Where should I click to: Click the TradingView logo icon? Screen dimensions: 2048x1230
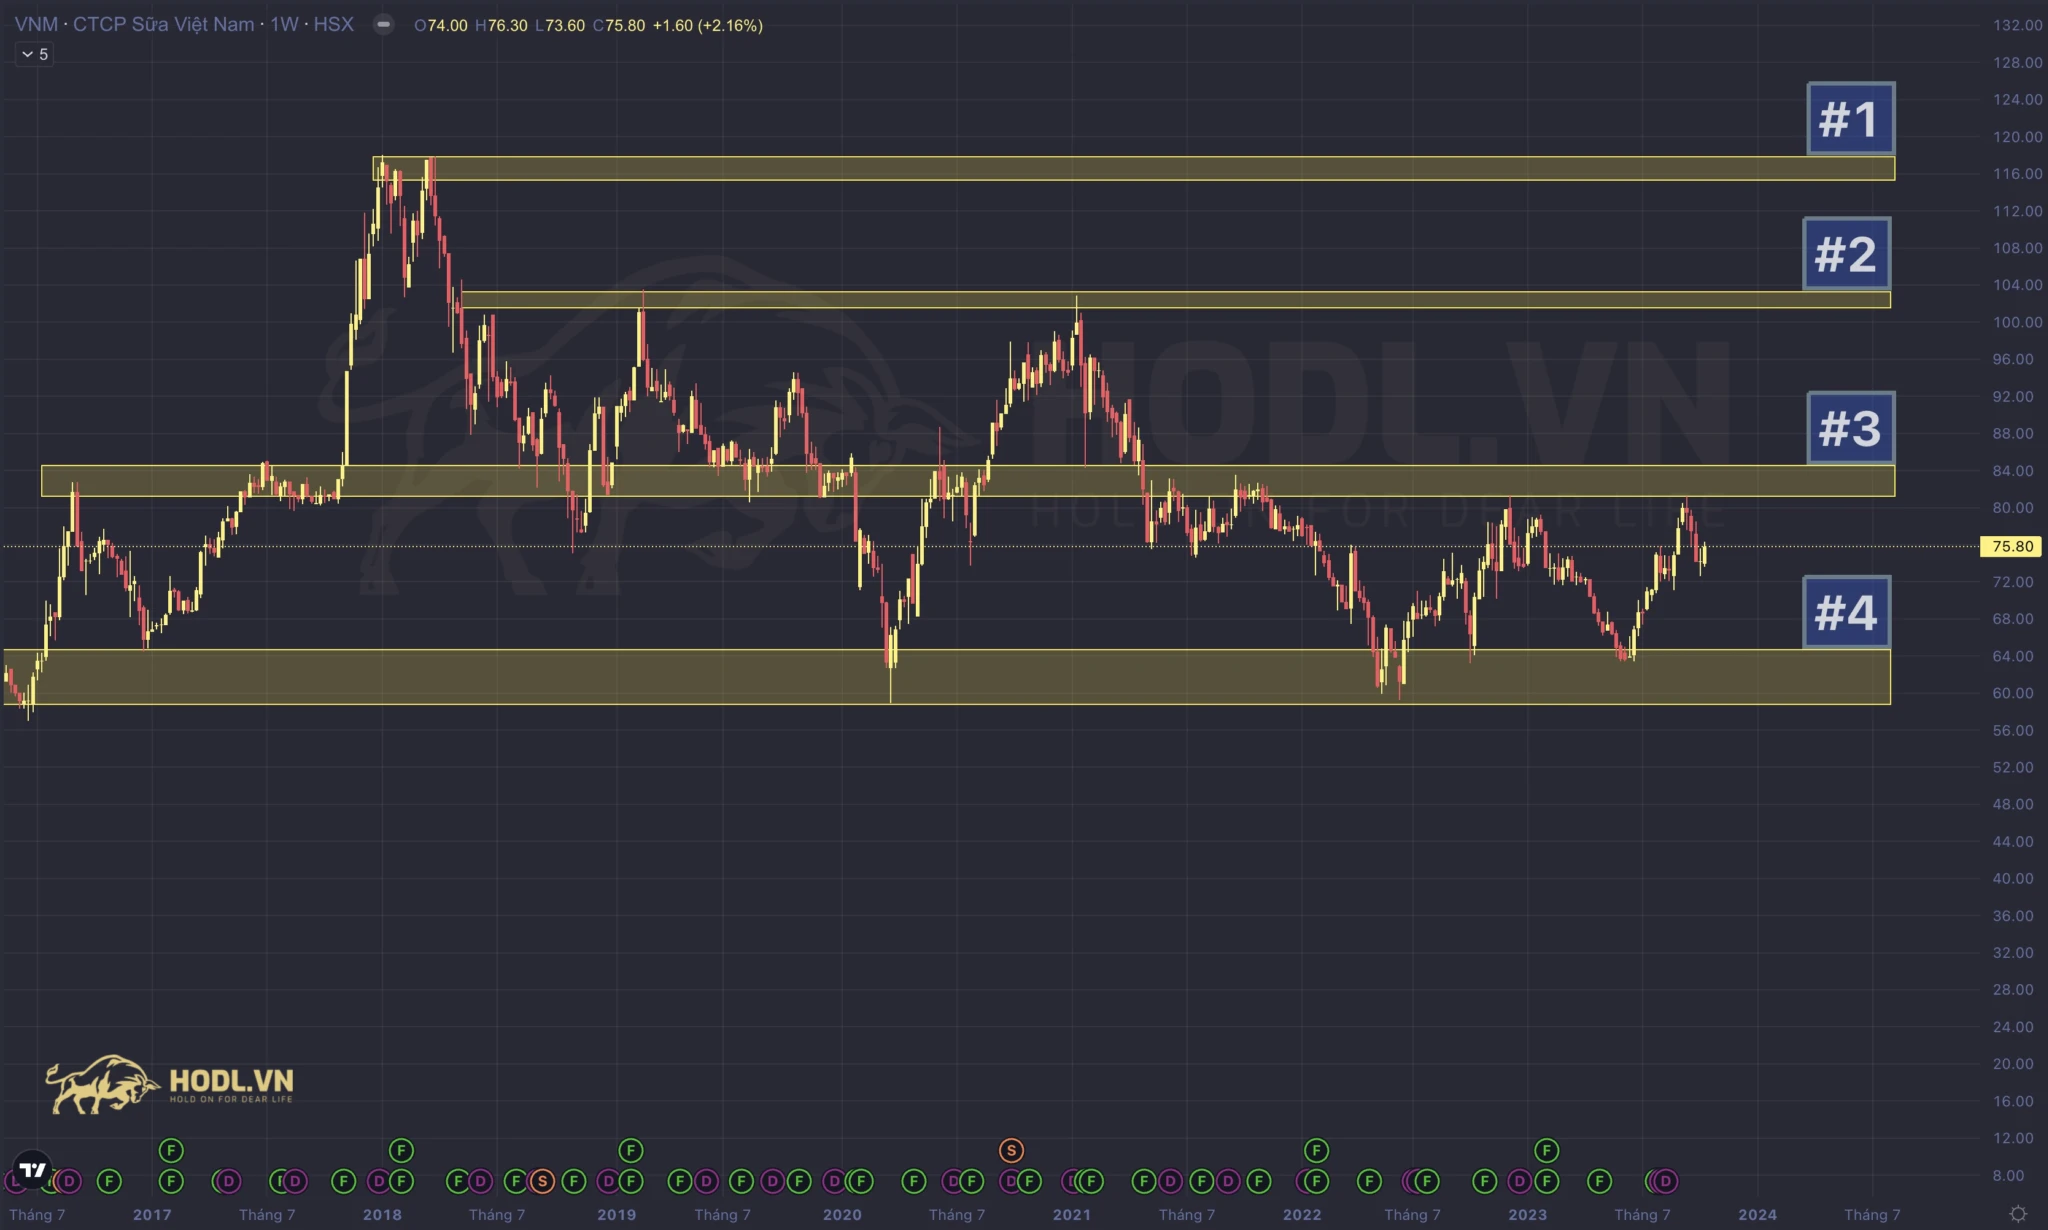pos(32,1169)
